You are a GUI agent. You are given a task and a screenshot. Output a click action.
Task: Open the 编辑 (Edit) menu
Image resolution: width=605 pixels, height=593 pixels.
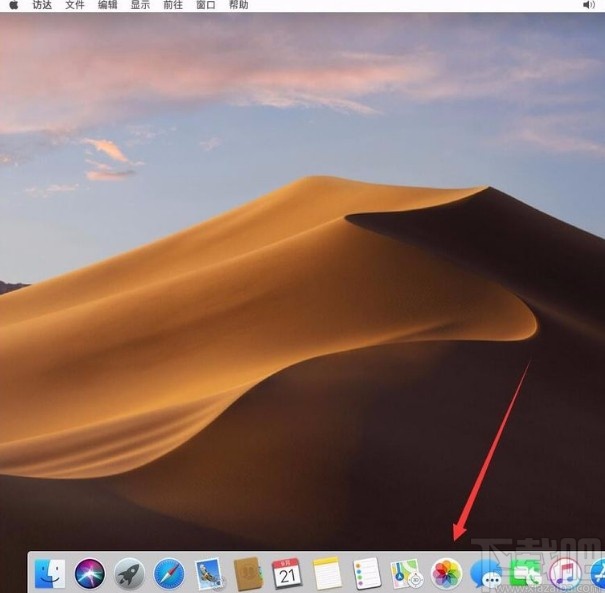[x=107, y=5]
